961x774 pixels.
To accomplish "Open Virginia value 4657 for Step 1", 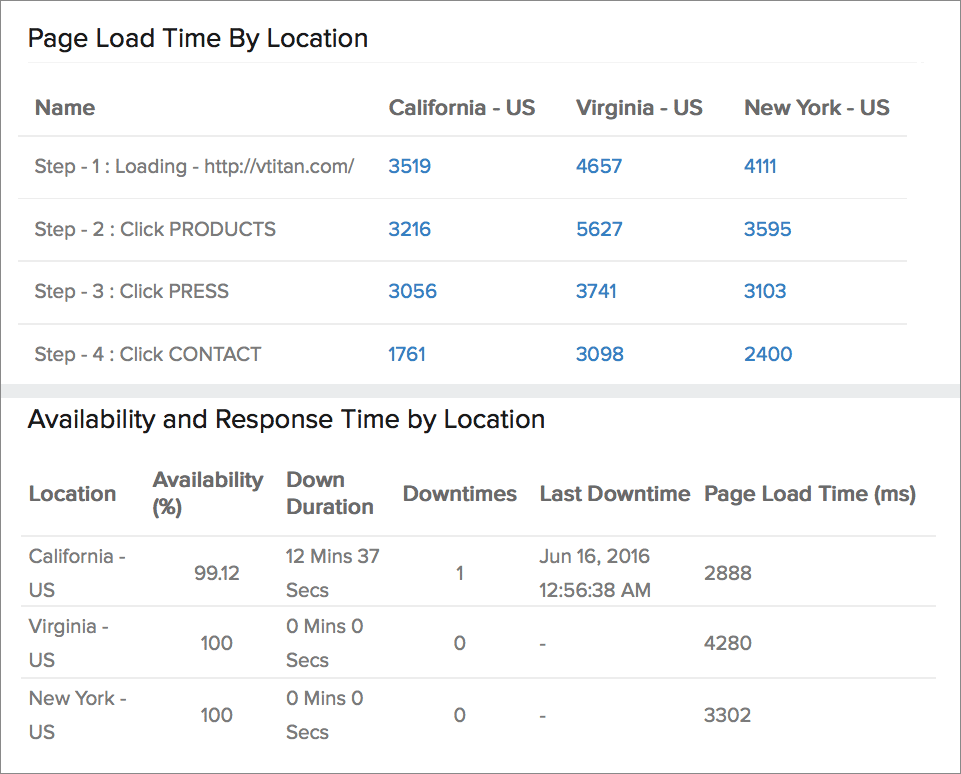I will point(599,166).
